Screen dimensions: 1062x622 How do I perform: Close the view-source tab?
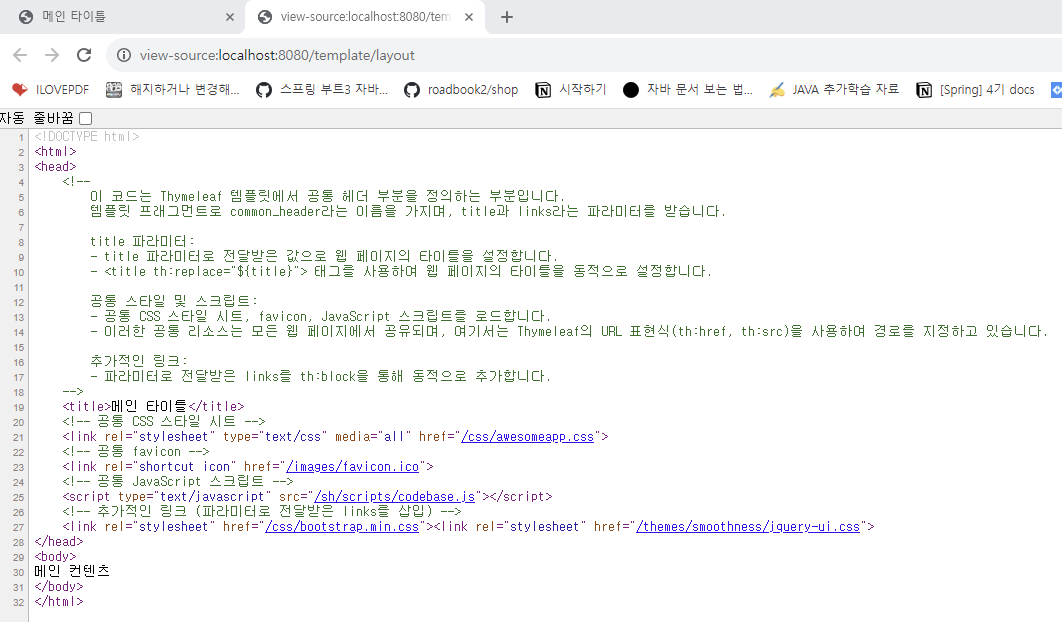coord(469,17)
